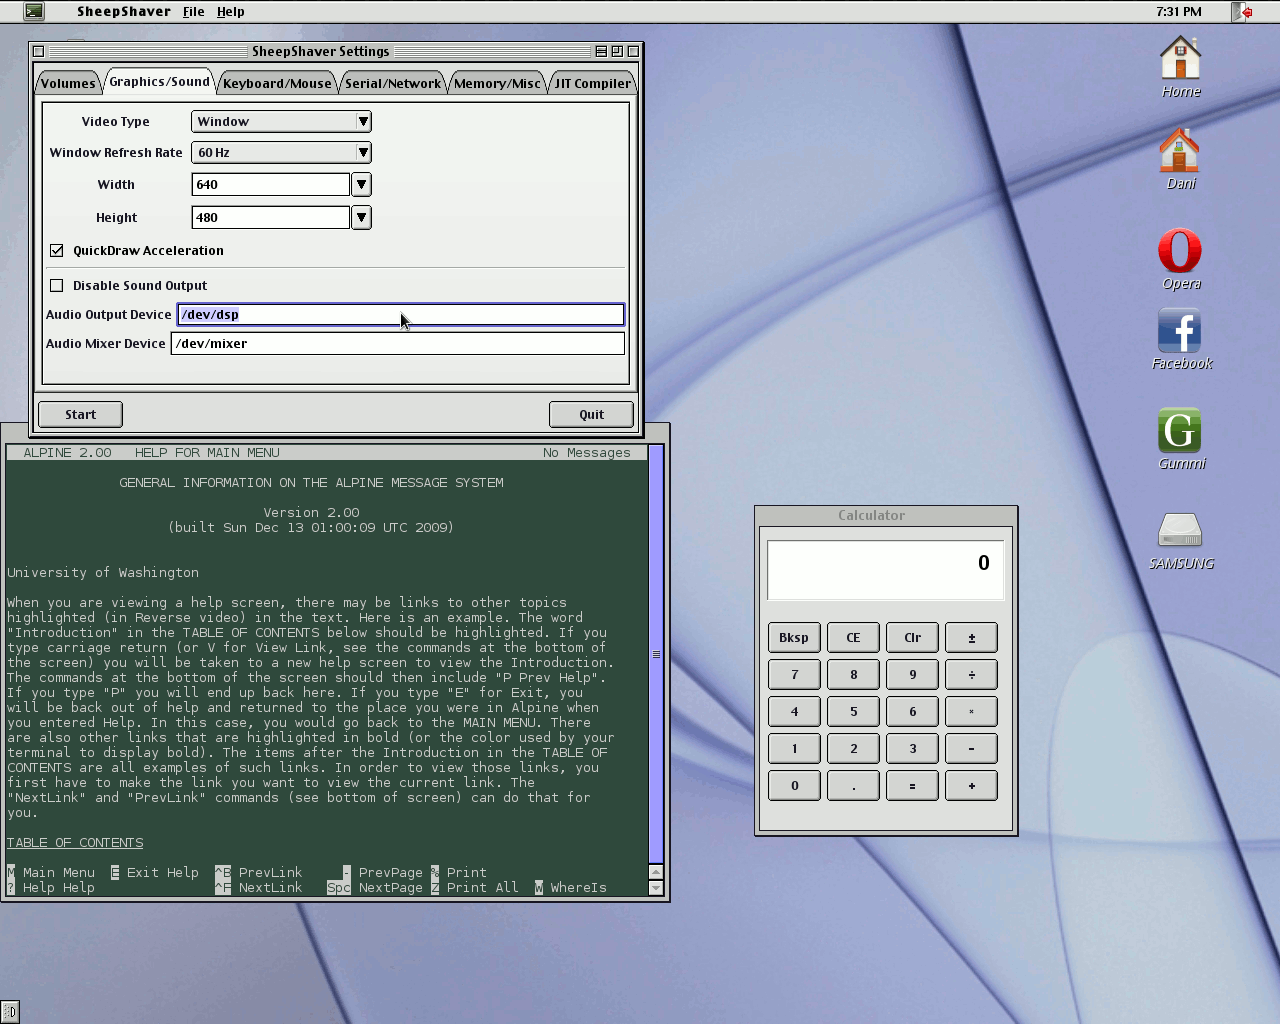Viewport: 1280px width, 1024px height.
Task: Click the 6 key on Calculator
Action: pos(912,712)
